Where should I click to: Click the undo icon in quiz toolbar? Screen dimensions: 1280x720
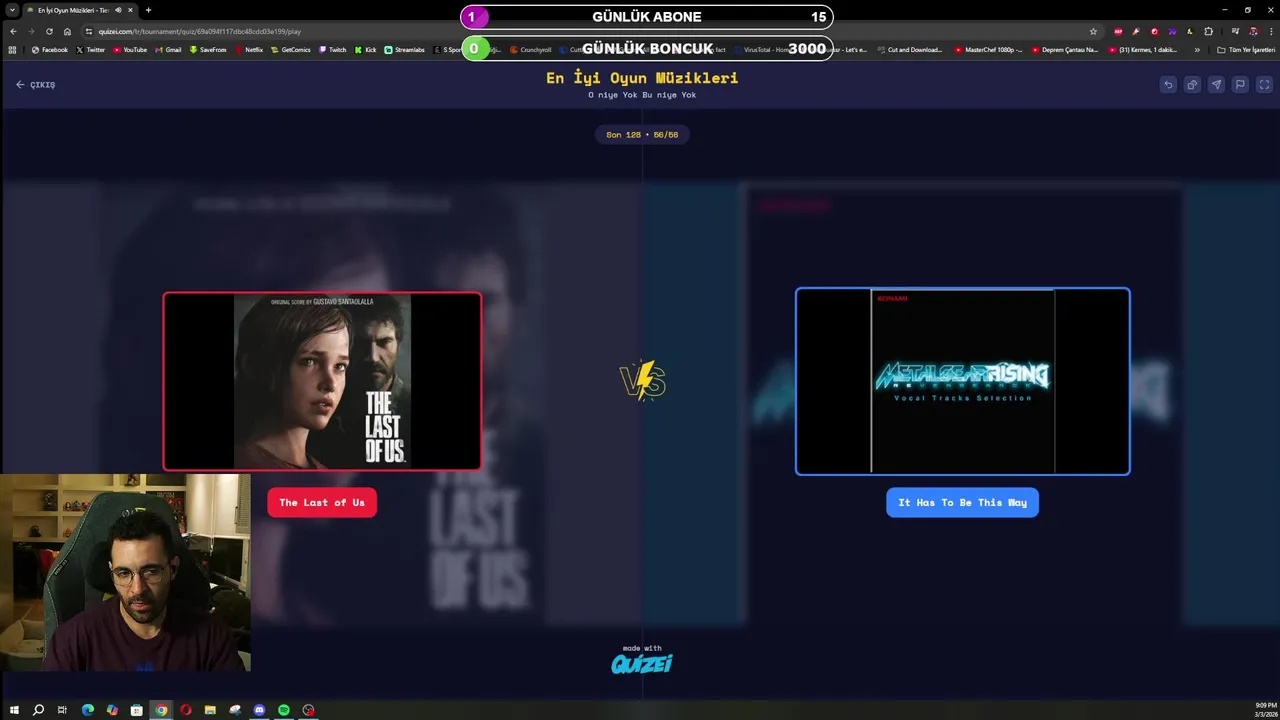tap(1168, 85)
